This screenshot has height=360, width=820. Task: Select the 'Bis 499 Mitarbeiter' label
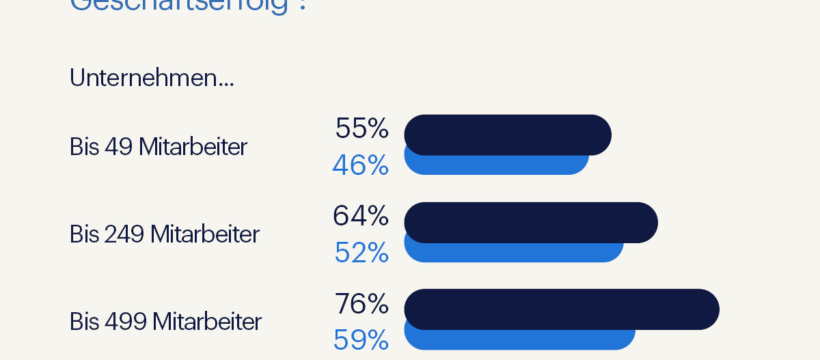165,321
